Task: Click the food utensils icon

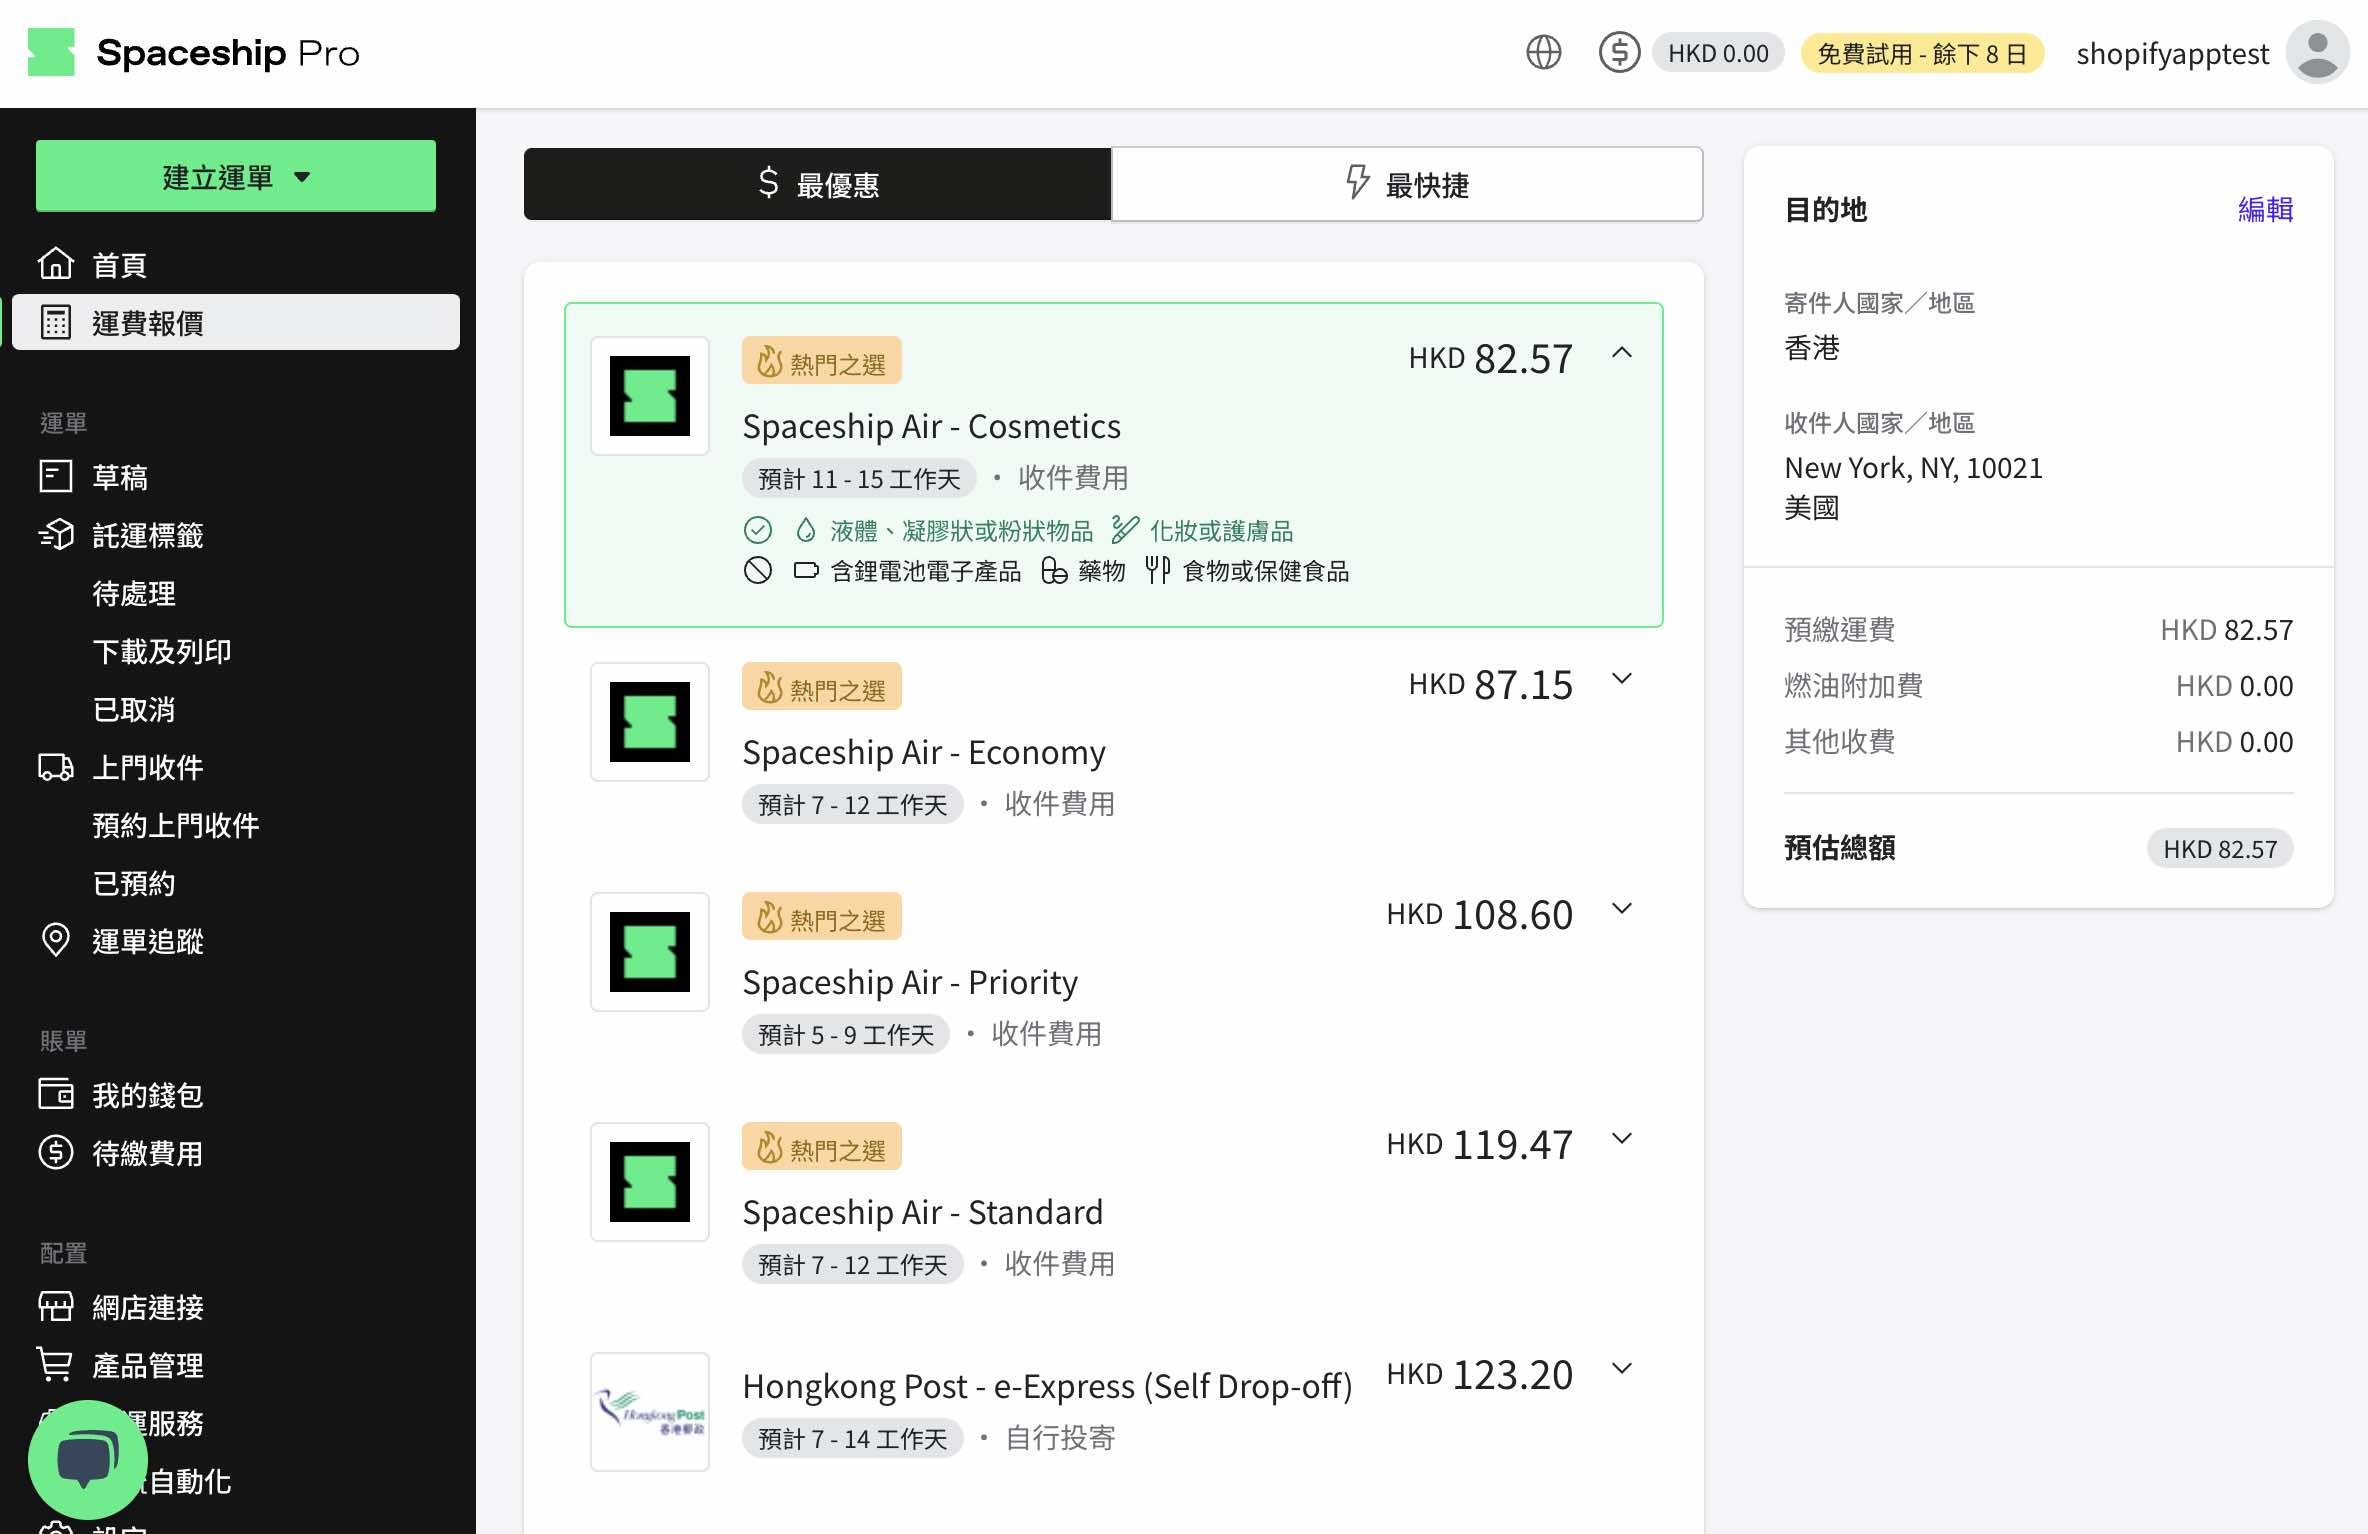Action: pos(1158,570)
